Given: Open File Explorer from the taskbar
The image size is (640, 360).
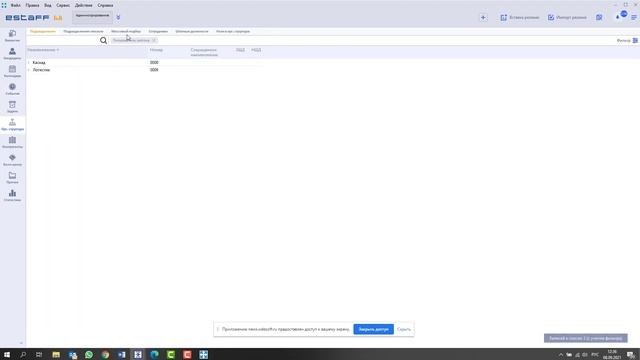Looking at the screenshot, I should [x=56, y=354].
